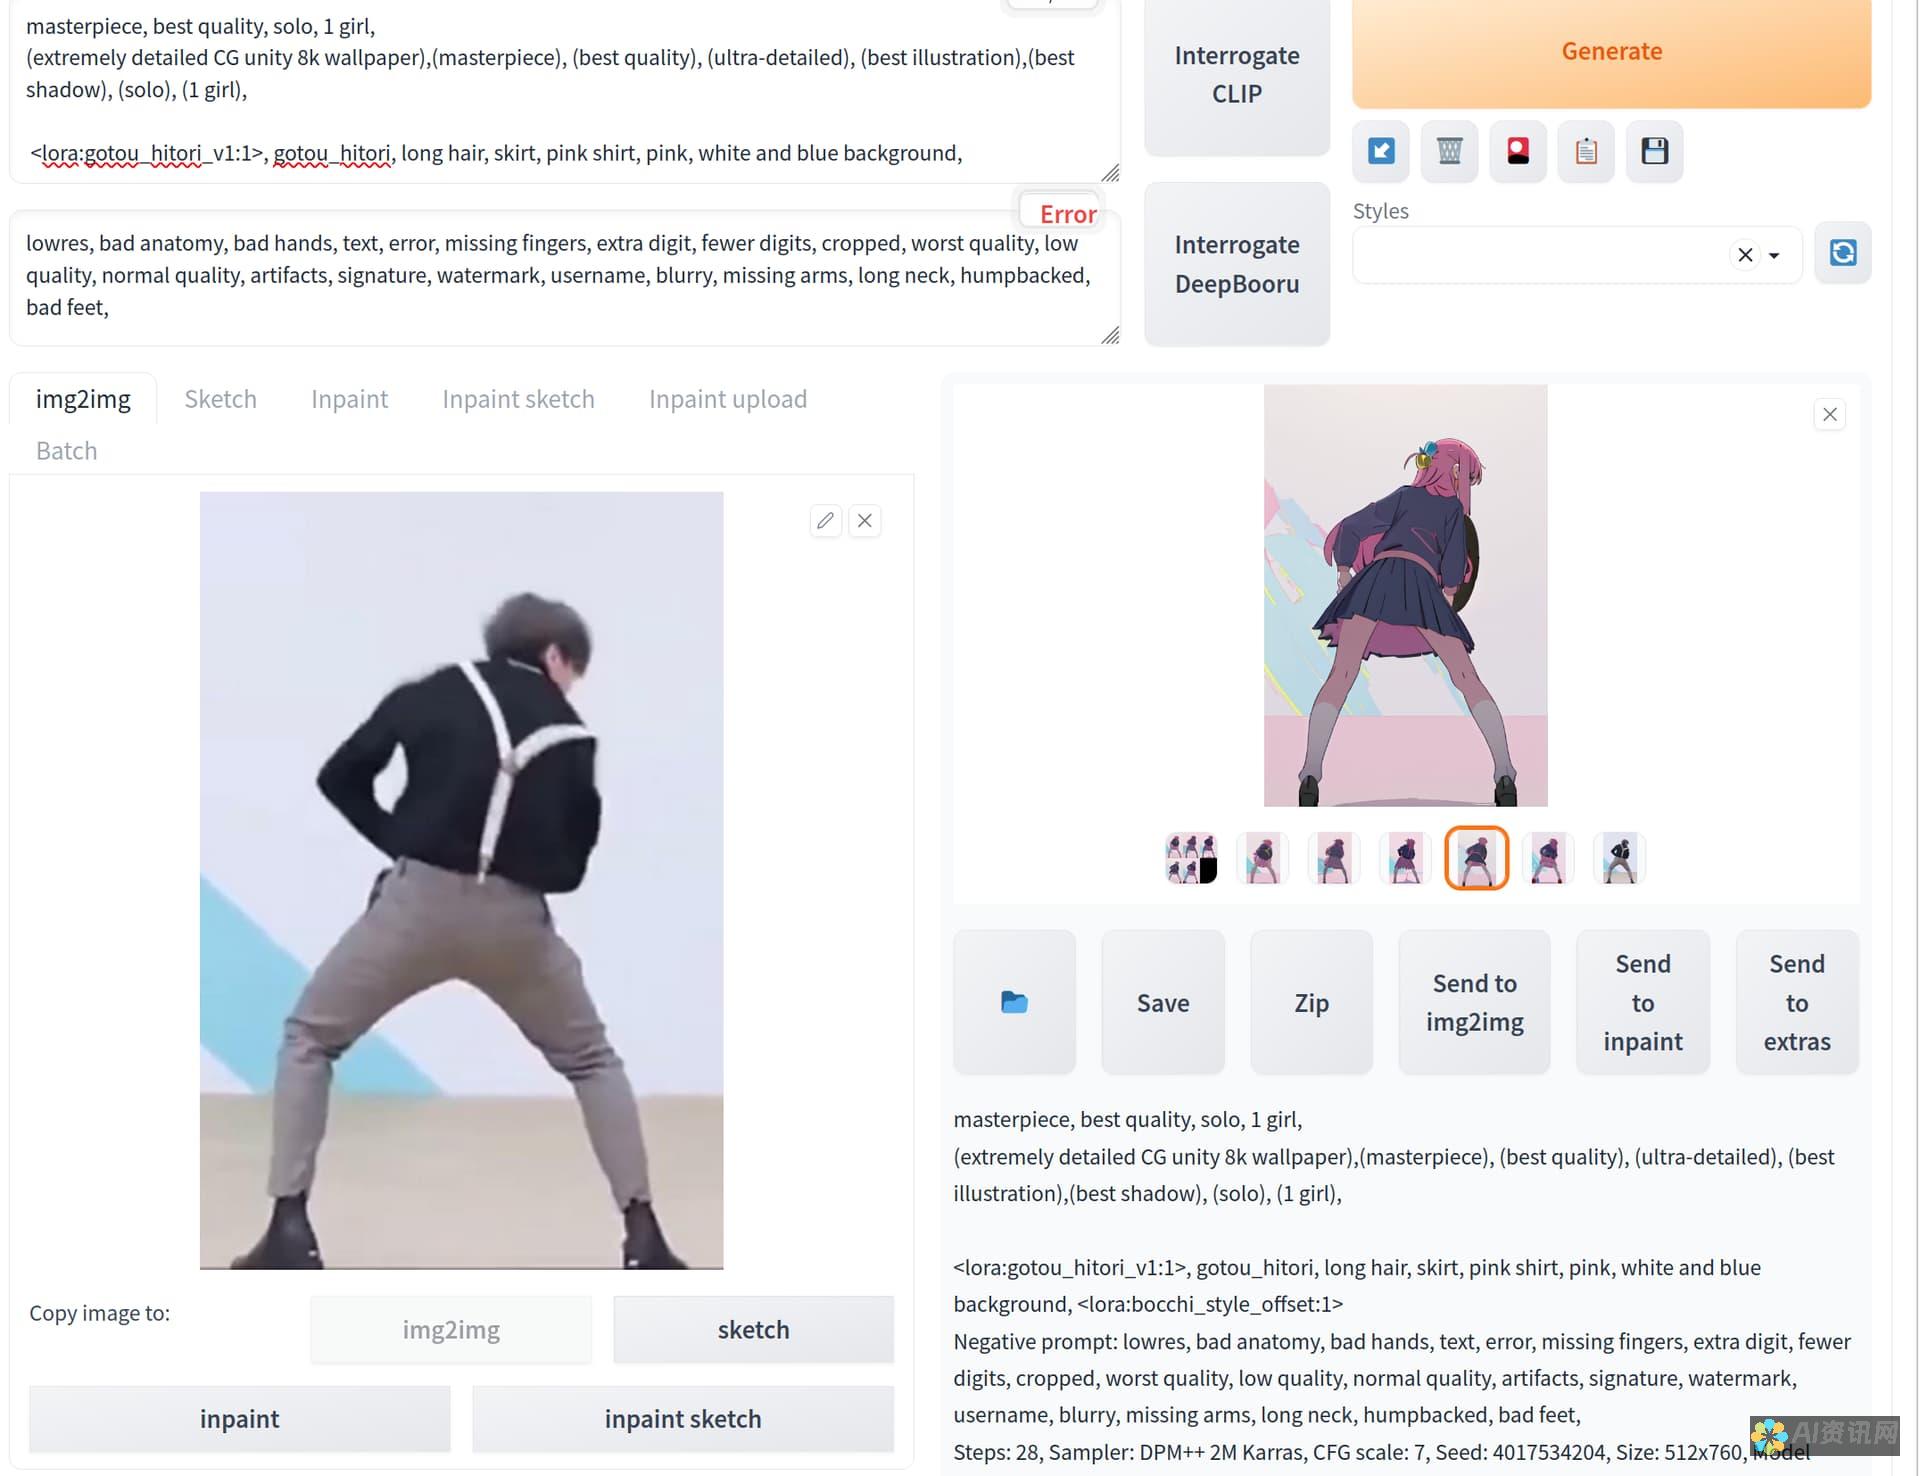The height and width of the screenshot is (1476, 1920).
Task: Select the sketch copy image option
Action: [x=753, y=1329]
